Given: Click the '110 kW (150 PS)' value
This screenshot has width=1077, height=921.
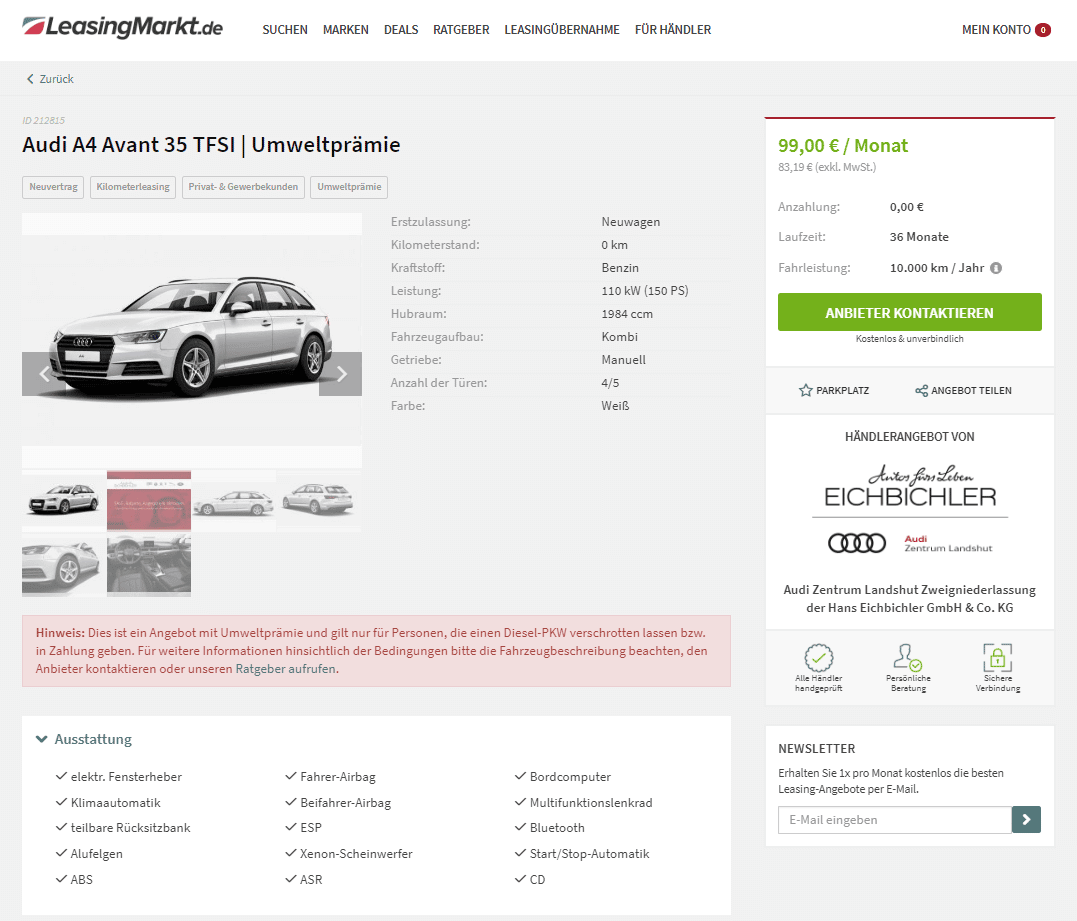Looking at the screenshot, I should coord(645,291).
